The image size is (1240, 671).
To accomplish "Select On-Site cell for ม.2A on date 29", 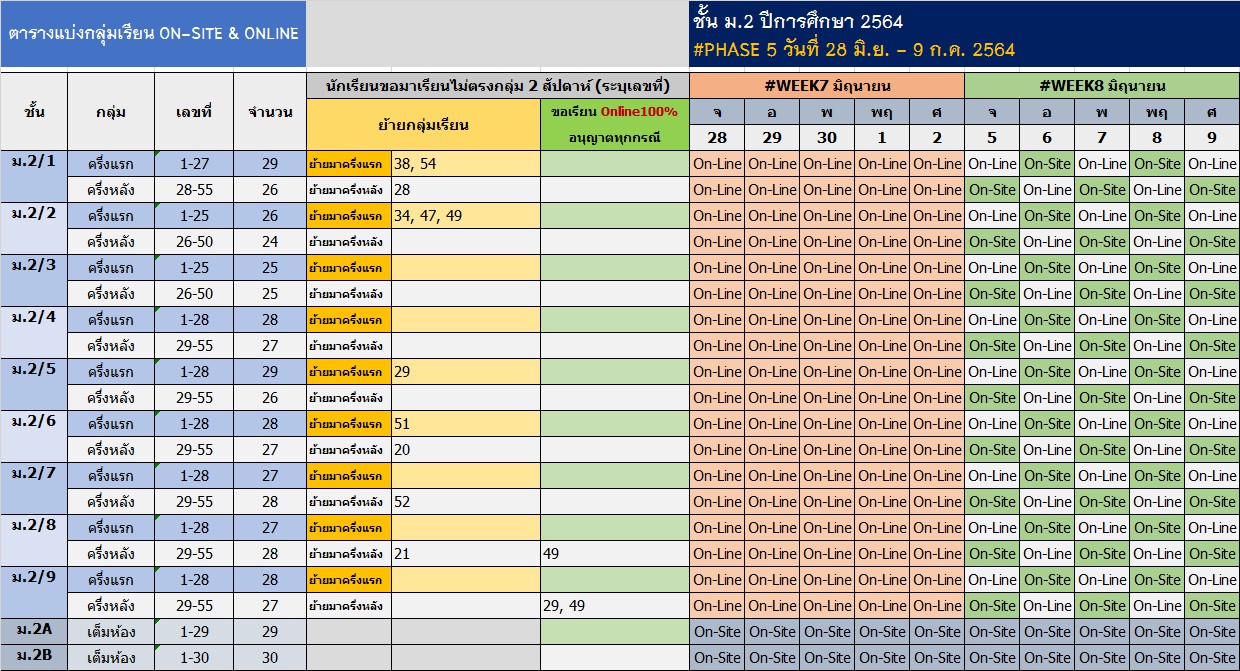I will (x=772, y=631).
